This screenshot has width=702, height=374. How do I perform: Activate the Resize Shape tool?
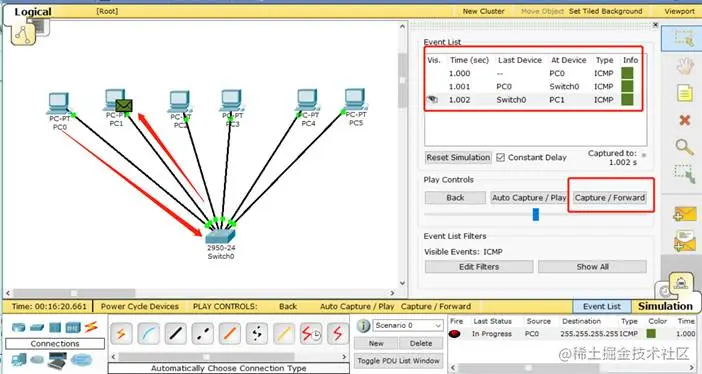pos(685,174)
